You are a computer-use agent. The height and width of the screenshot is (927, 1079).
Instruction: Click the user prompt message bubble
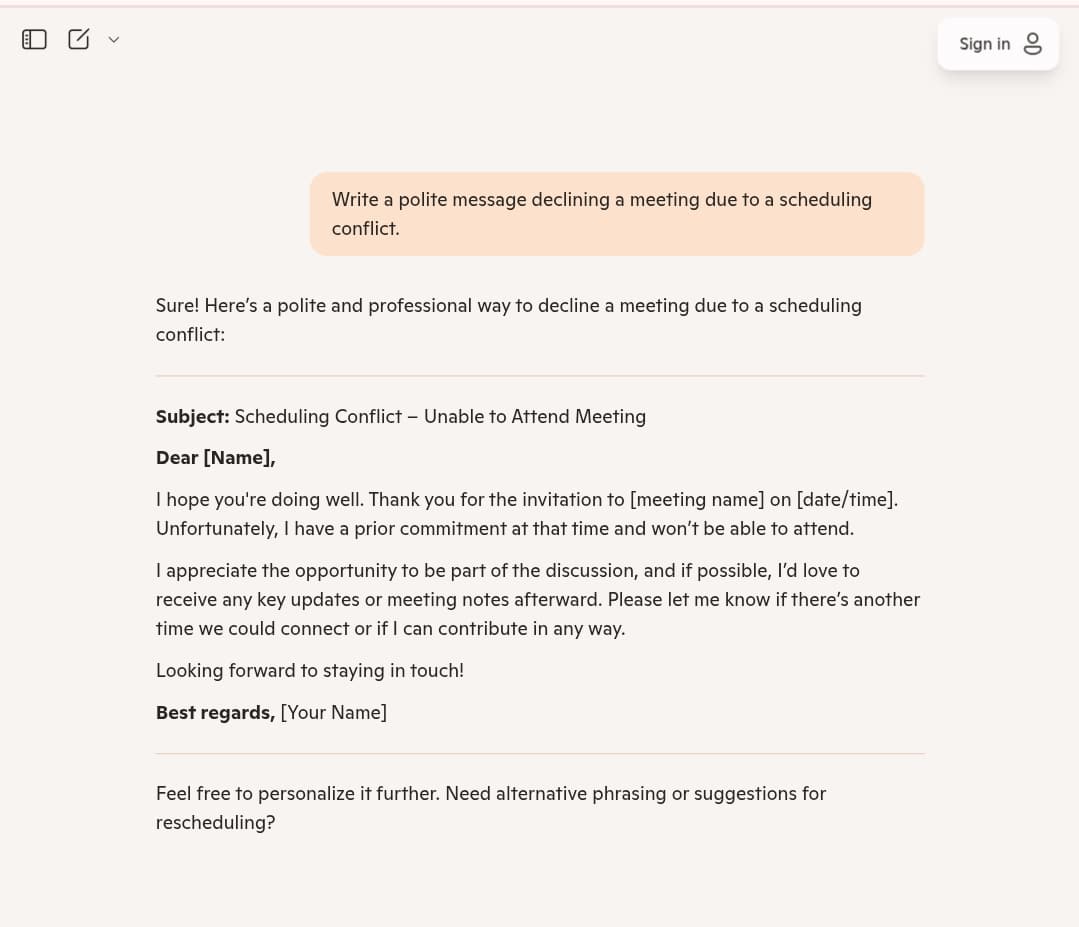[616, 214]
